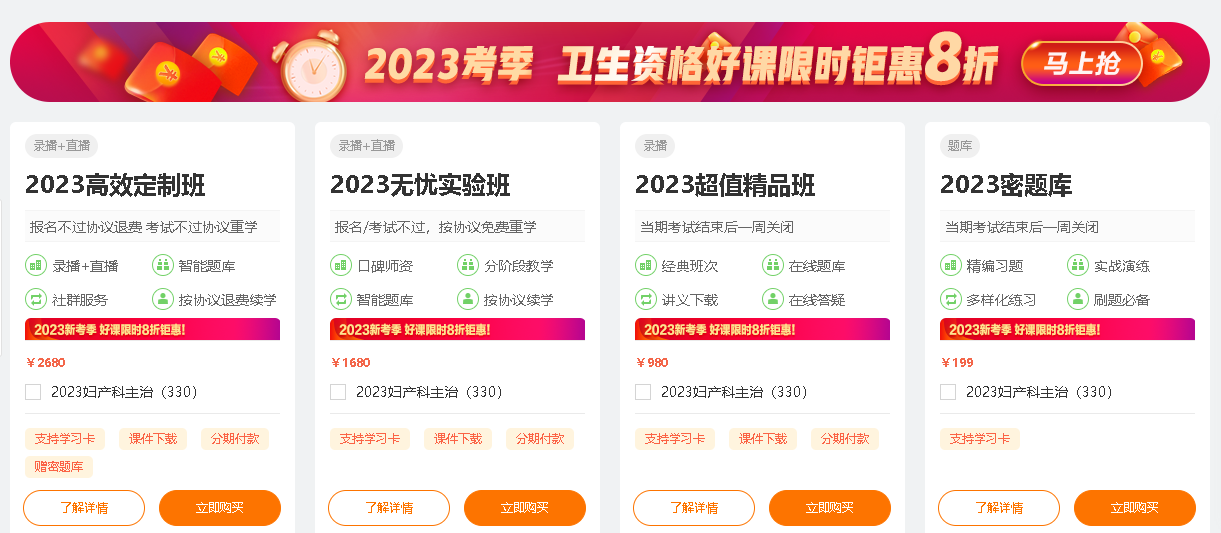Click the 社群服务 feature icon
1221x533 pixels.
[x=36, y=299]
